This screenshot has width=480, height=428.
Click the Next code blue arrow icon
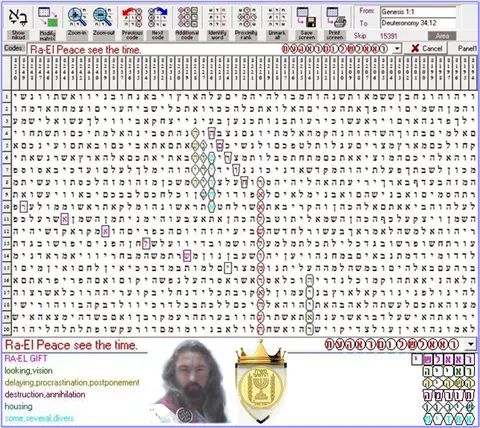[x=158, y=17]
